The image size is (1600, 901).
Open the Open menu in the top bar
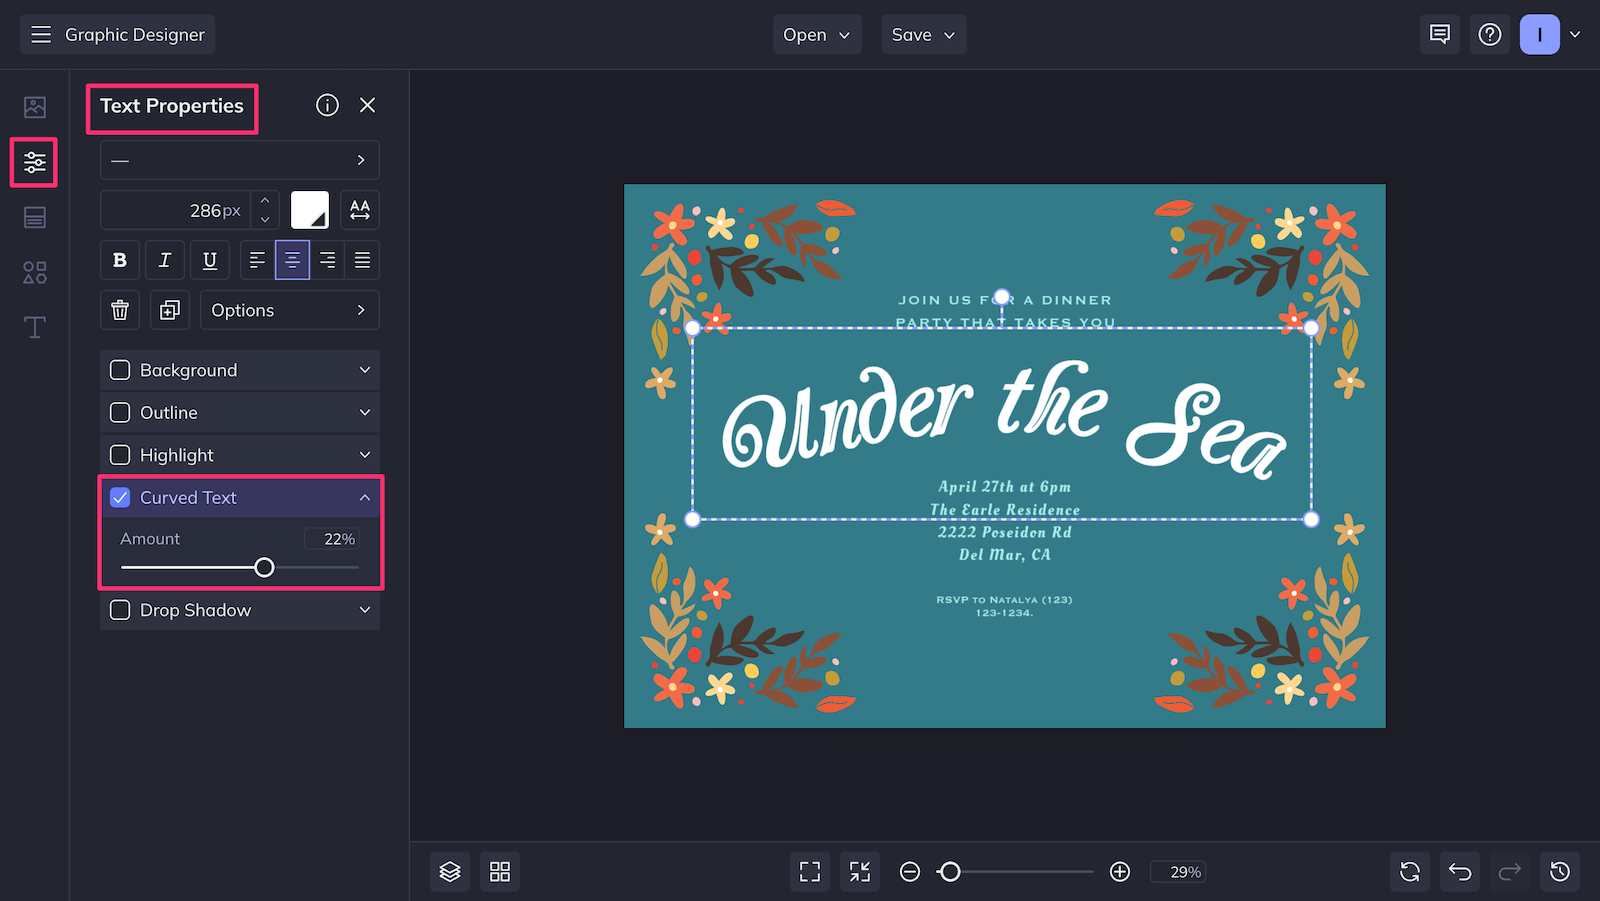[817, 34]
